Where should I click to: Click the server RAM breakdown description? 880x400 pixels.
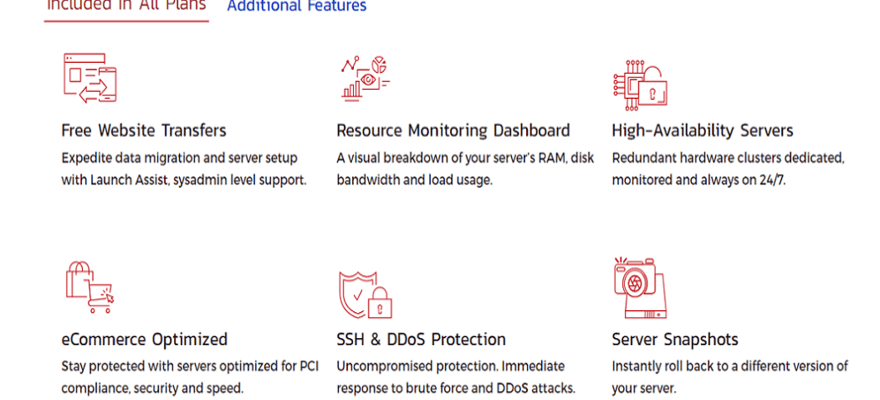click(465, 169)
